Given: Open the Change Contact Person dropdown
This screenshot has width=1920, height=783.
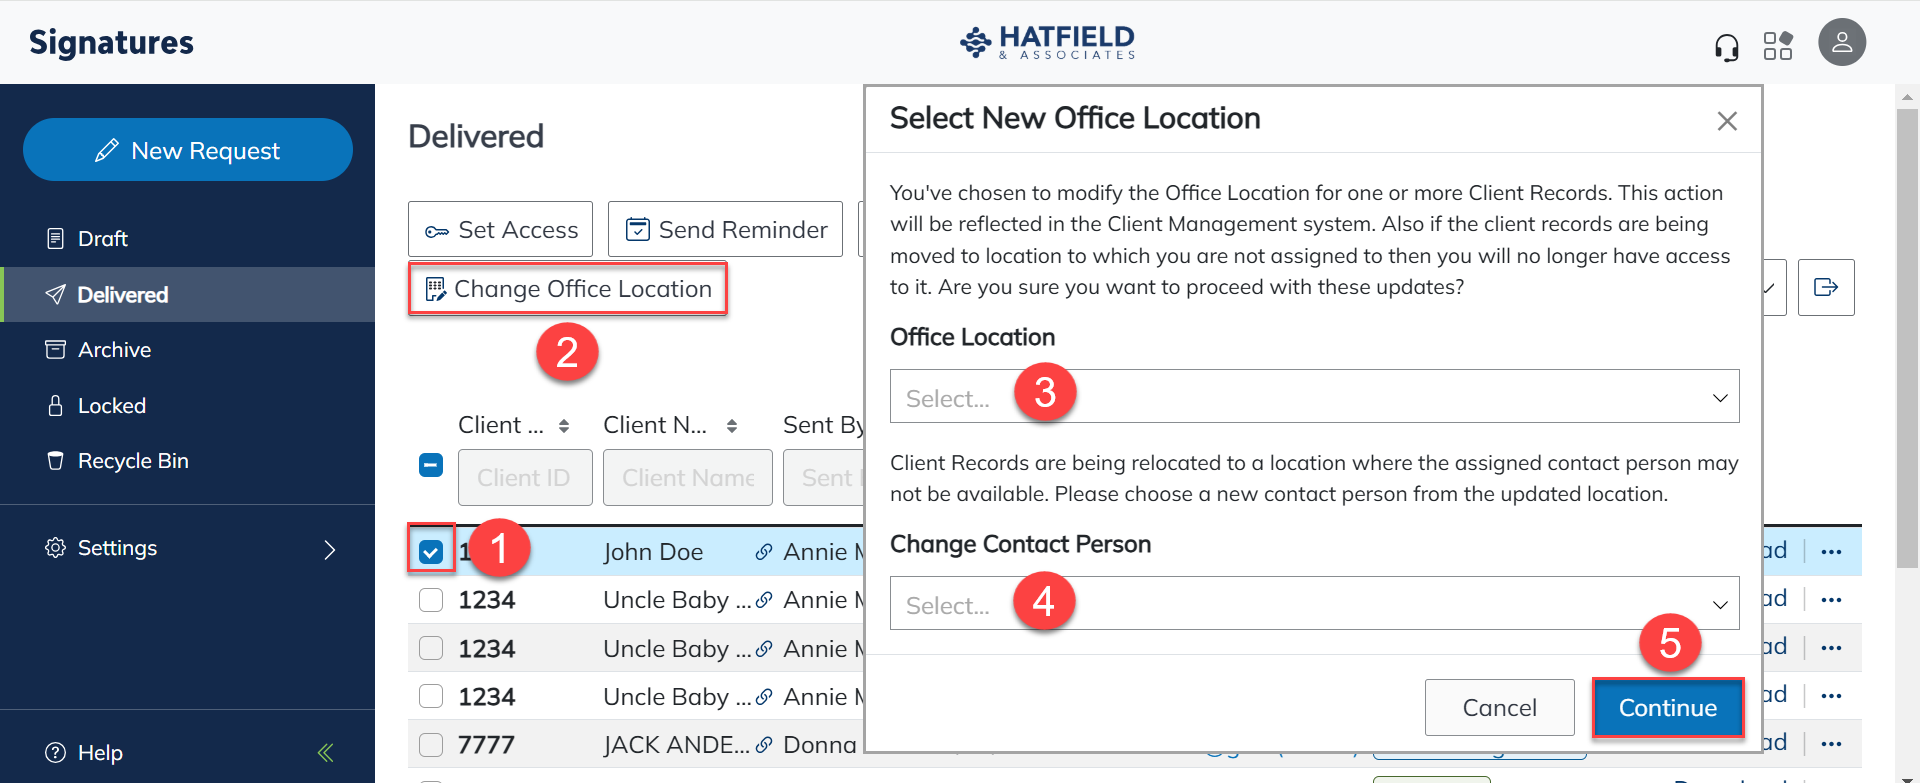Looking at the screenshot, I should [1314, 603].
